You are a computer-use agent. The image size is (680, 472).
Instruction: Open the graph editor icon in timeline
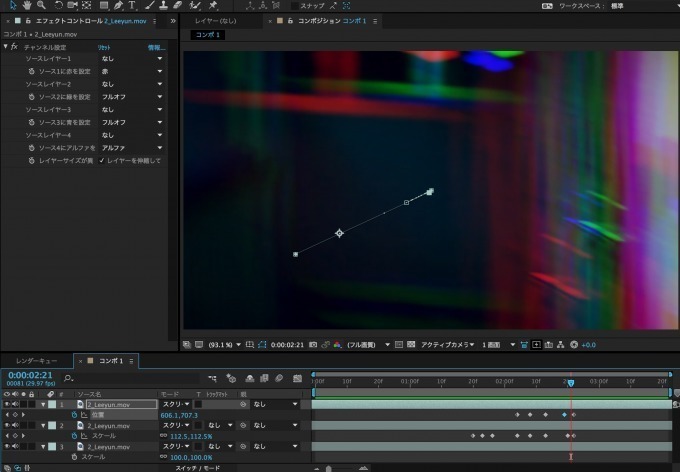click(297, 378)
